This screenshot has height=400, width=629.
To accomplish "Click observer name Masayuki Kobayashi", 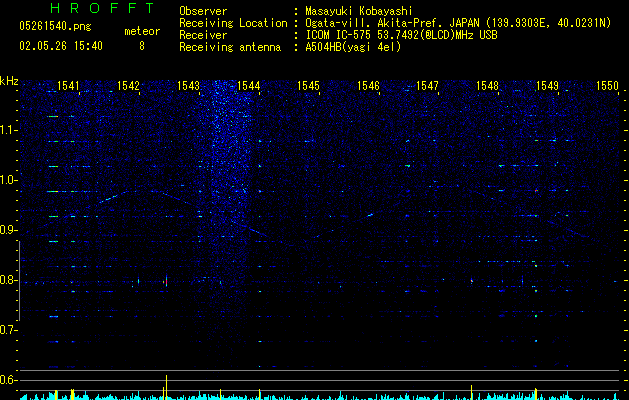I will click(x=359, y=11).
